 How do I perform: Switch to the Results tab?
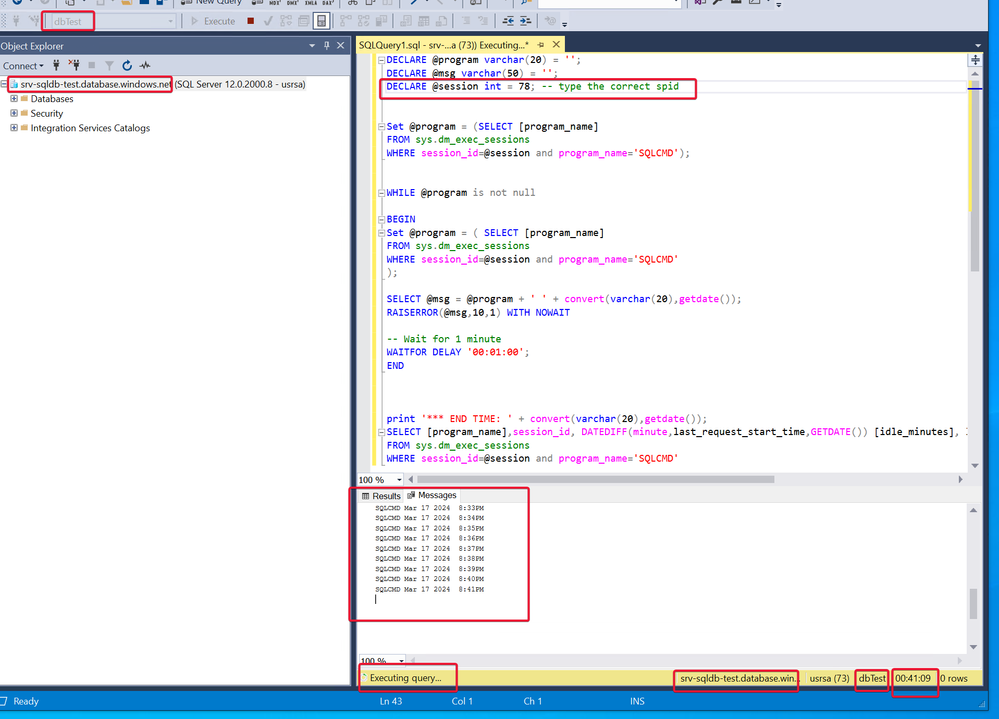381,496
